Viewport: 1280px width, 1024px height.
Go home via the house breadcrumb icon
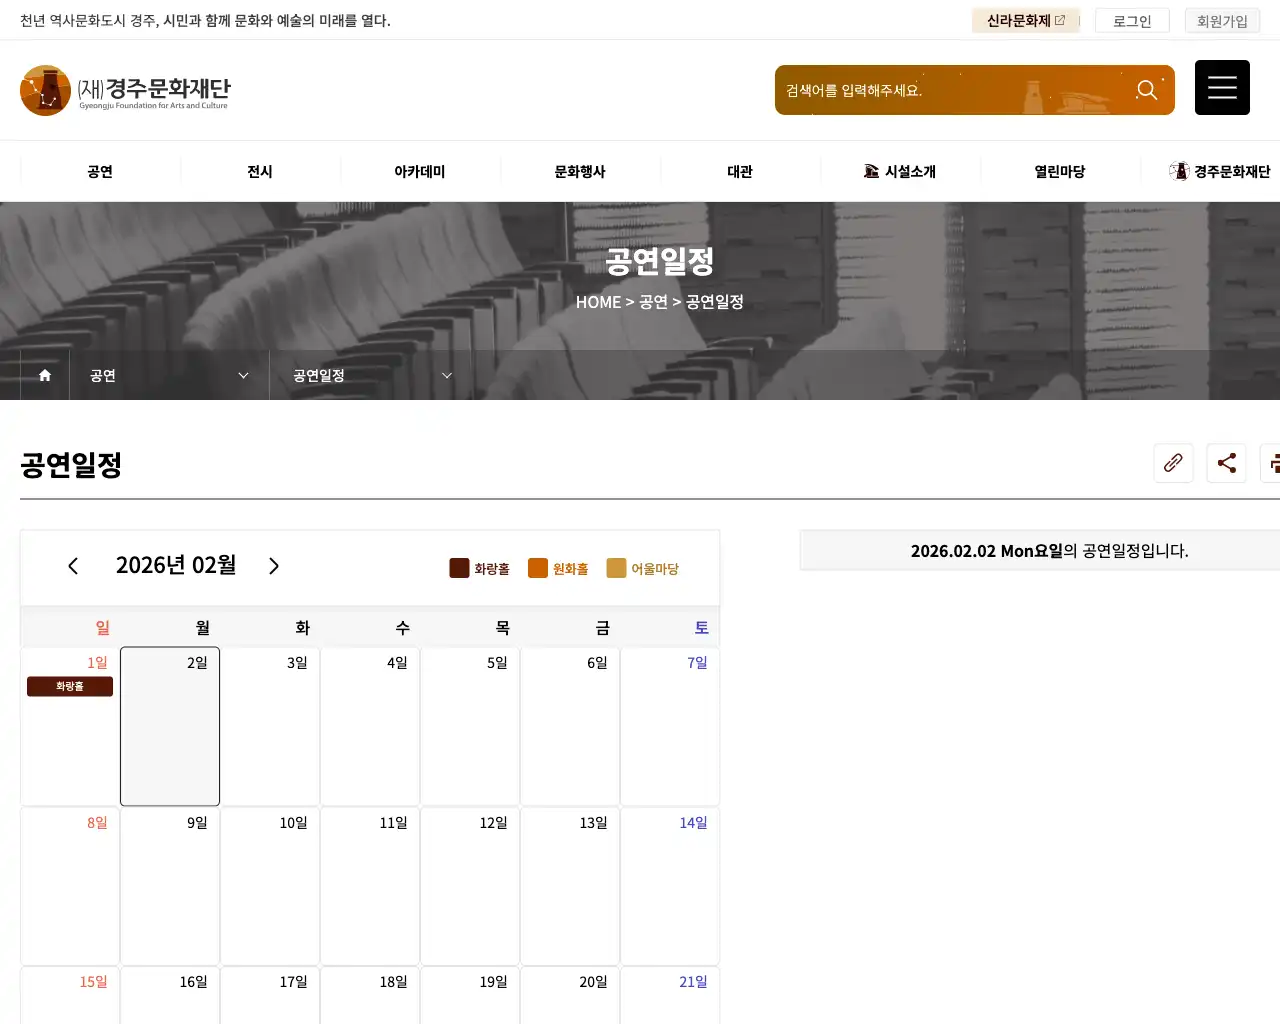click(x=44, y=375)
